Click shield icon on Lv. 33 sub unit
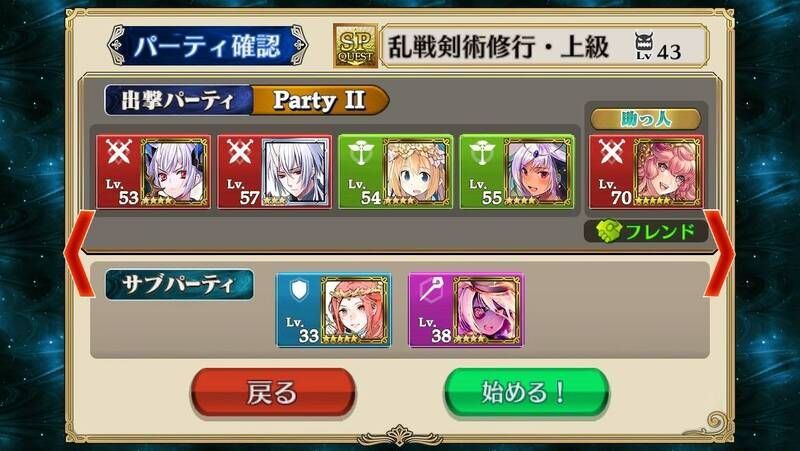Image resolution: width=800 pixels, height=451 pixels. [x=299, y=289]
